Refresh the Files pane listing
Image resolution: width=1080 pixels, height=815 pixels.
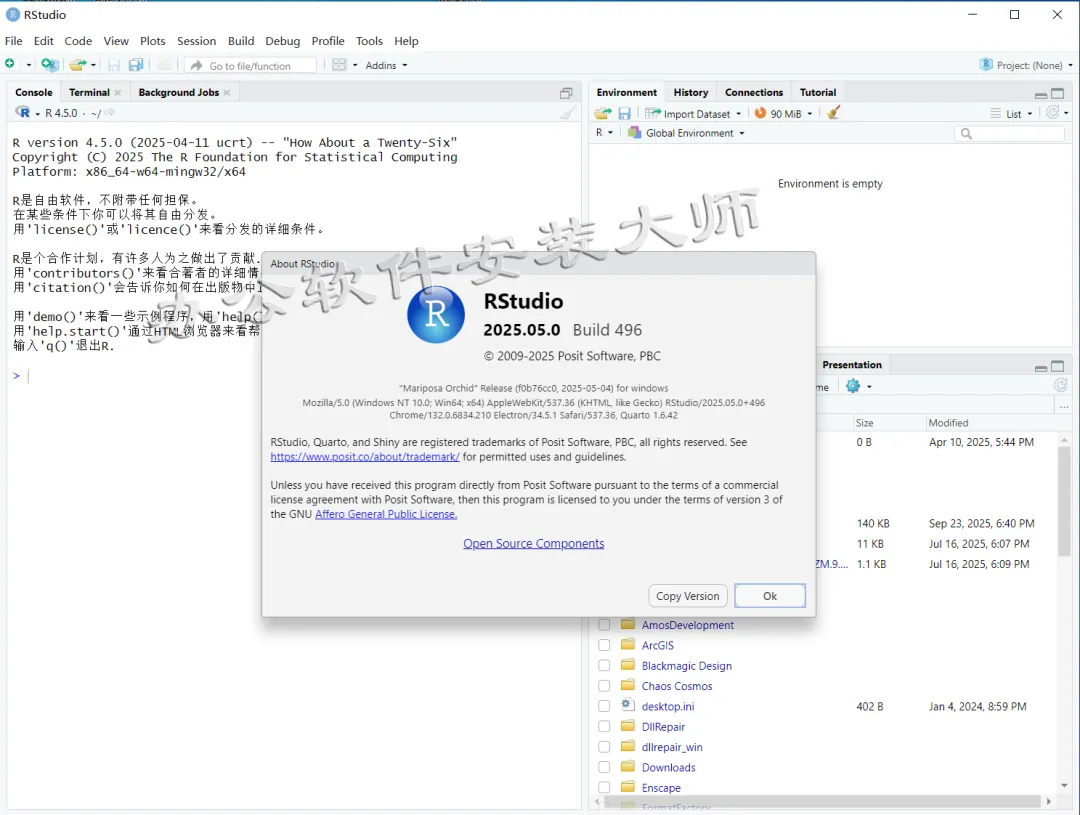coord(1061,385)
